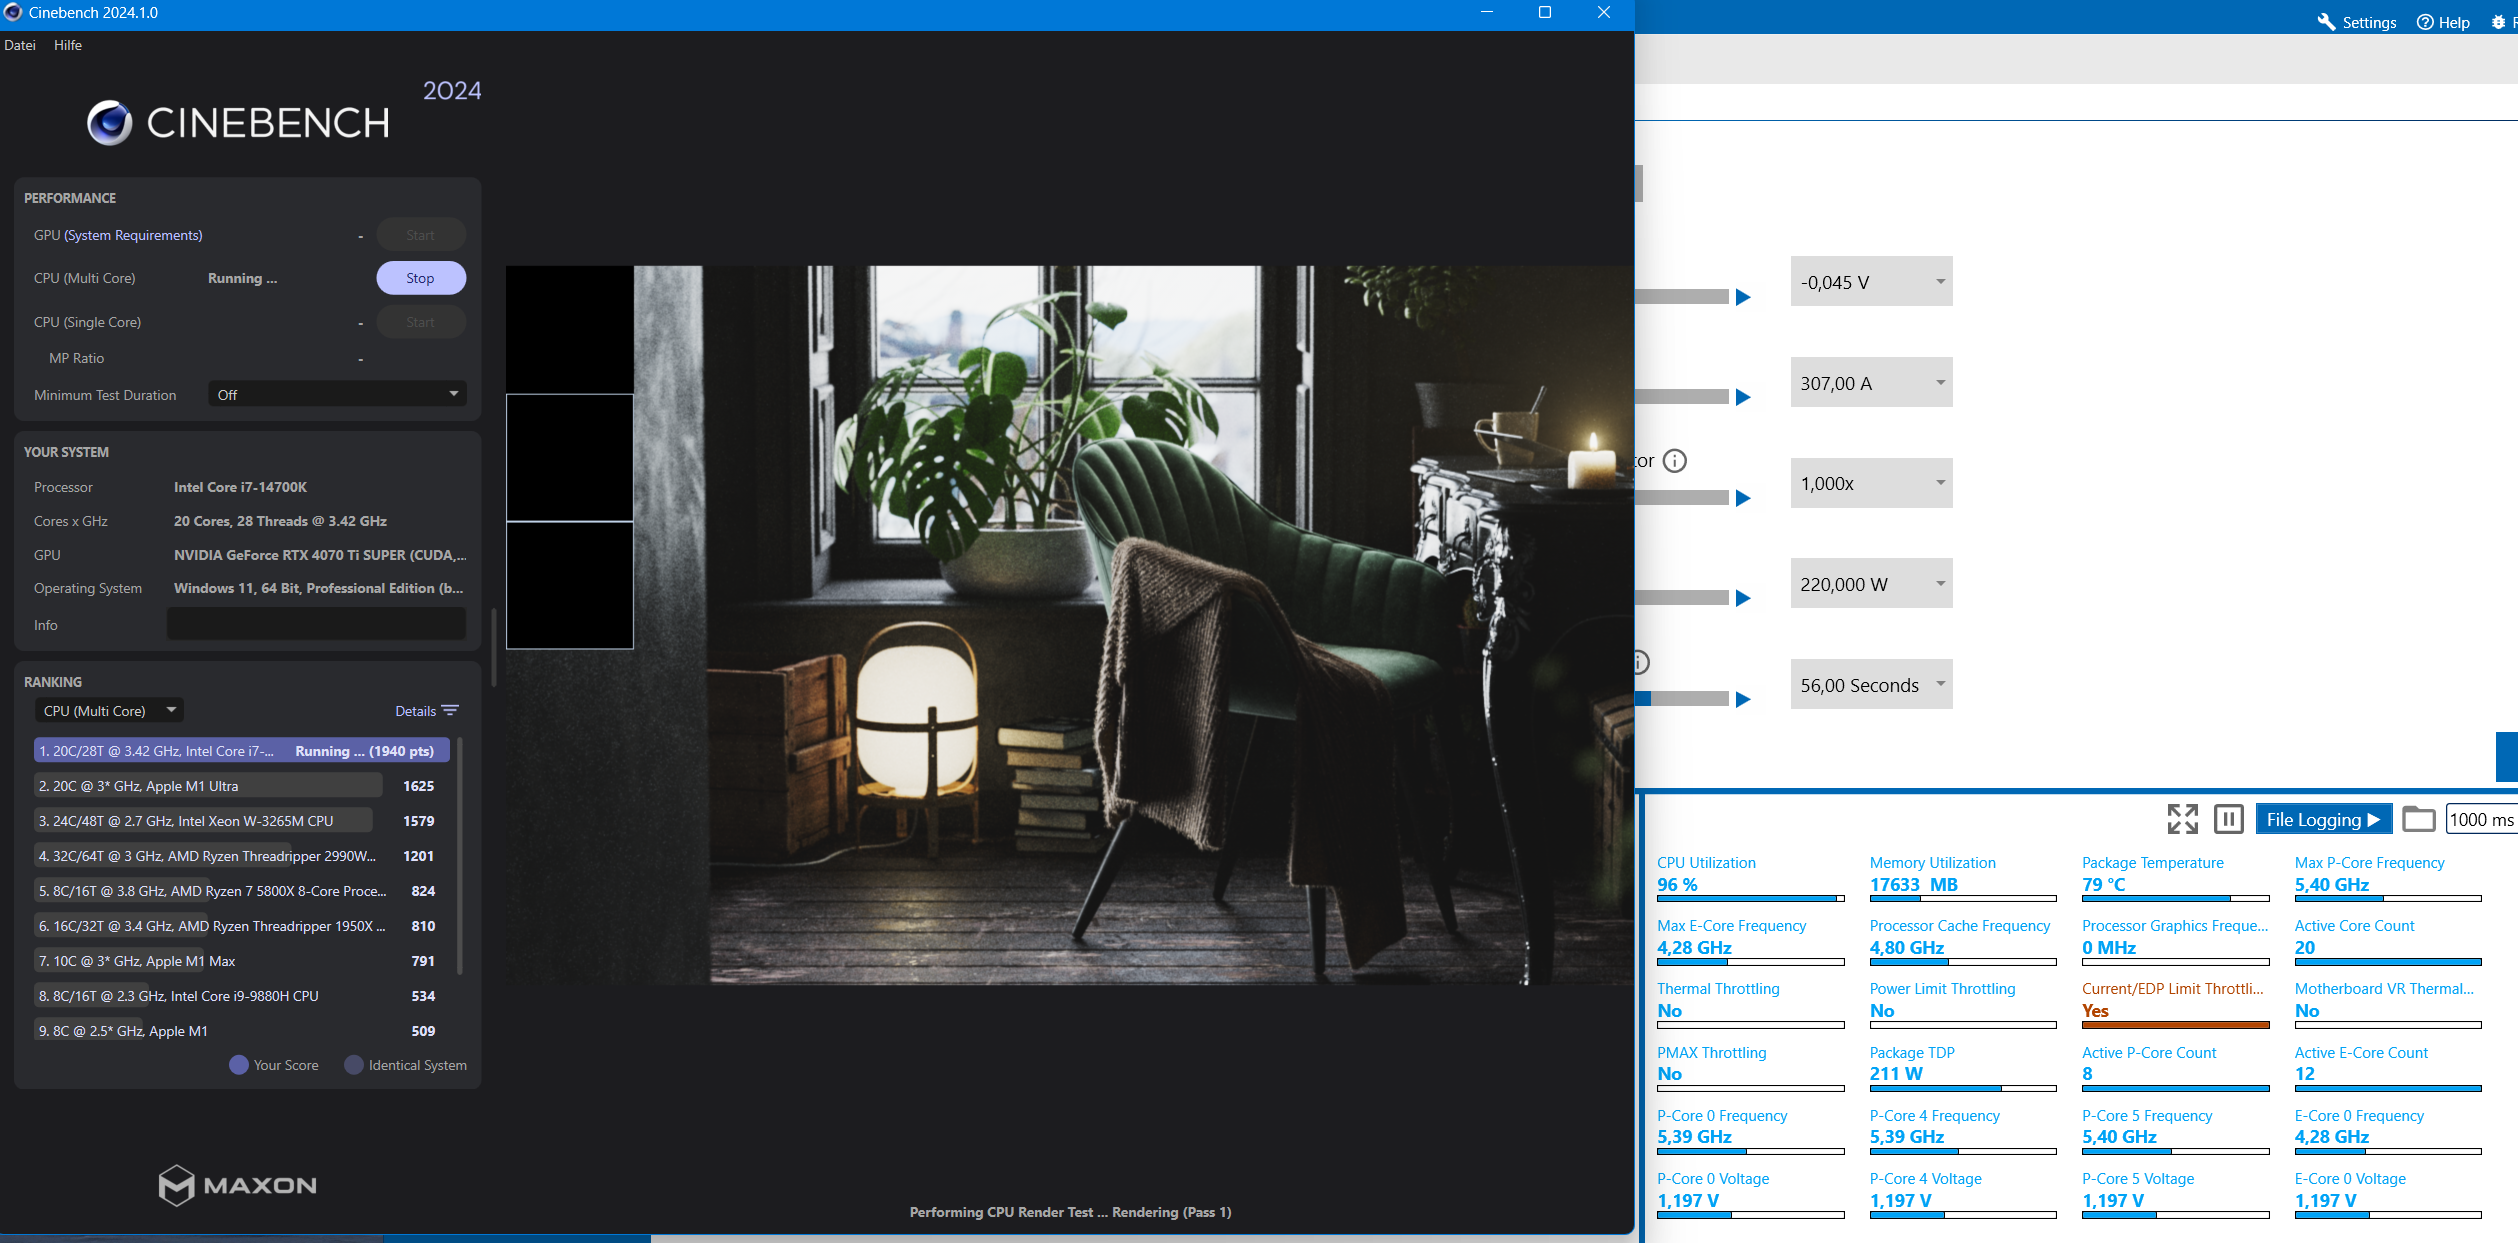Open the Minimum Test Duration dropdown
This screenshot has height=1243, width=2518.
pyautogui.click(x=337, y=394)
